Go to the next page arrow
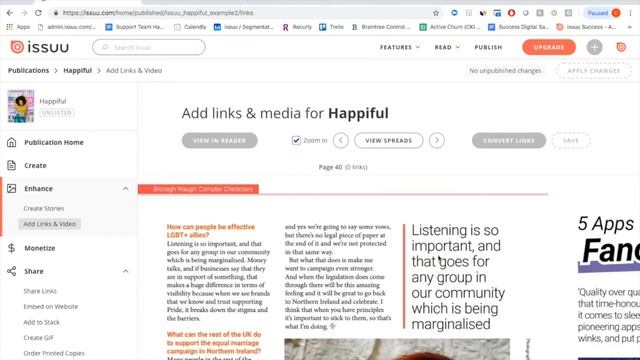This screenshot has width=640, height=360. 437,140
